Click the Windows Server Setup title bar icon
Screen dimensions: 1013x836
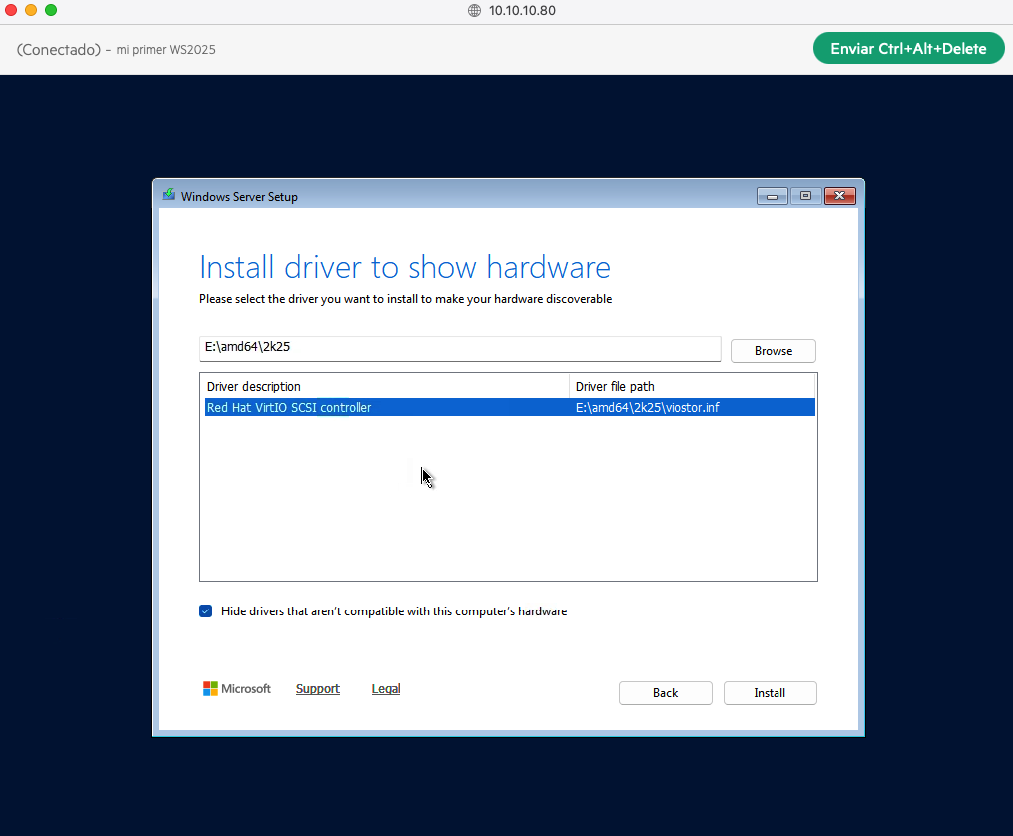(x=168, y=196)
